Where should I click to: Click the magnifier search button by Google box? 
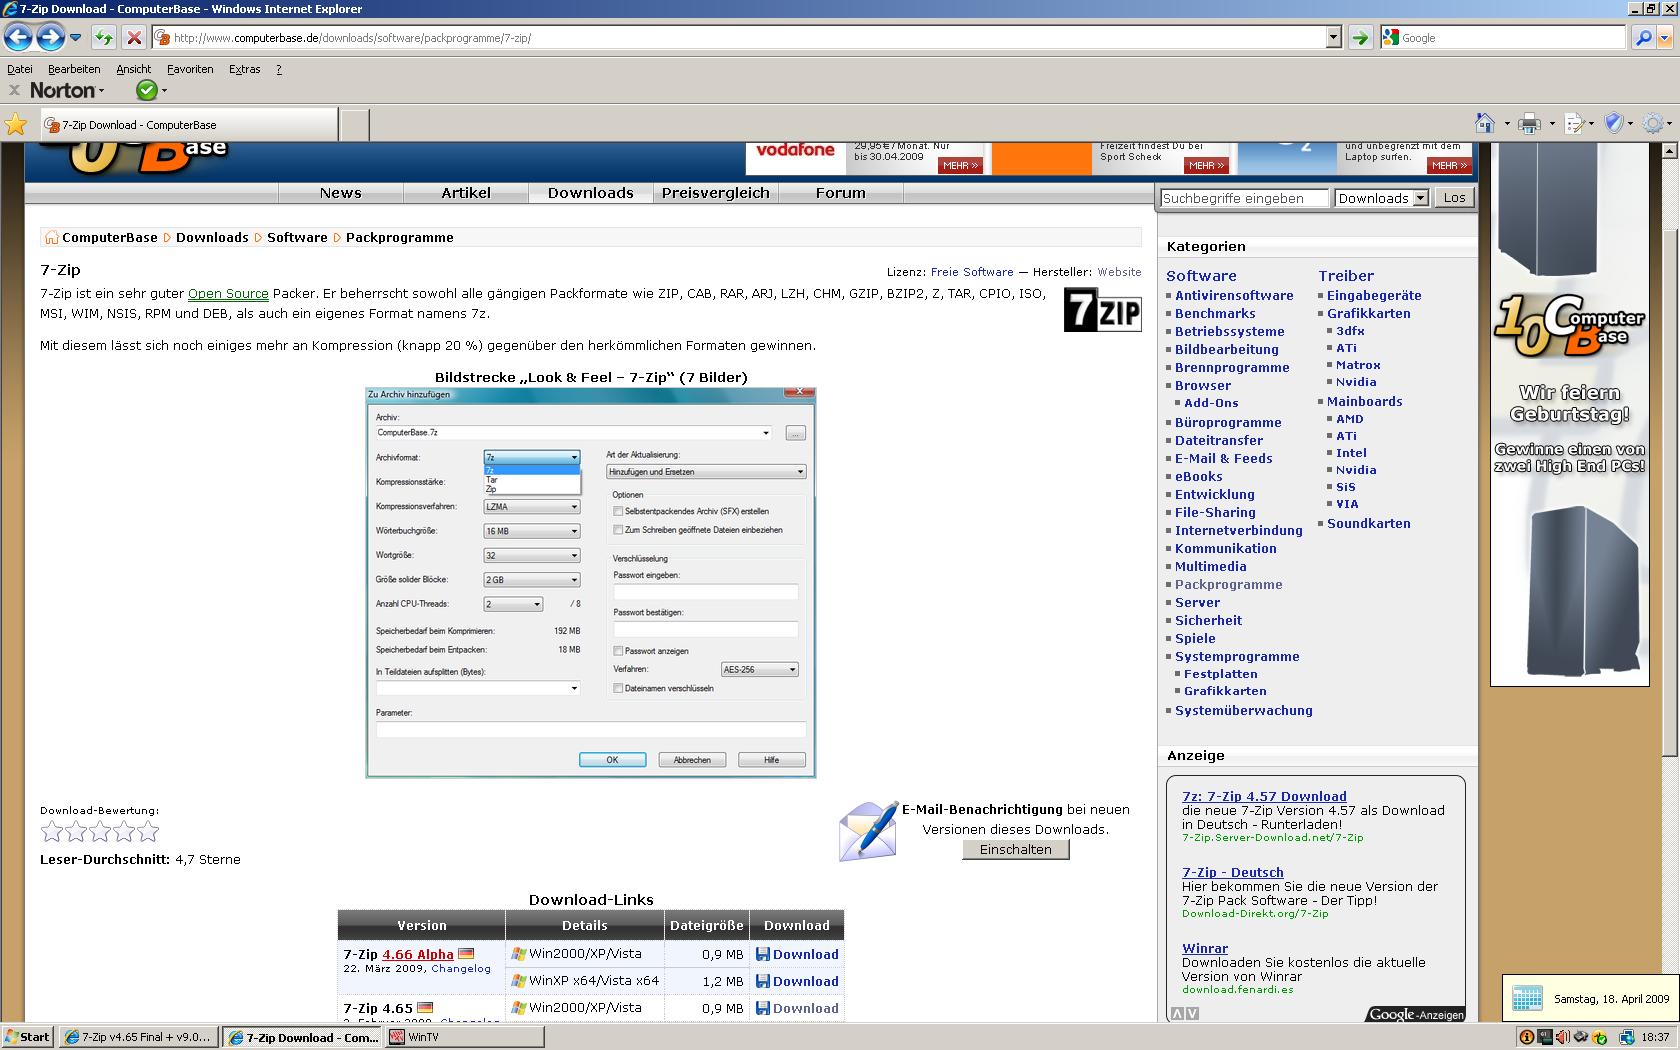click(x=1642, y=38)
